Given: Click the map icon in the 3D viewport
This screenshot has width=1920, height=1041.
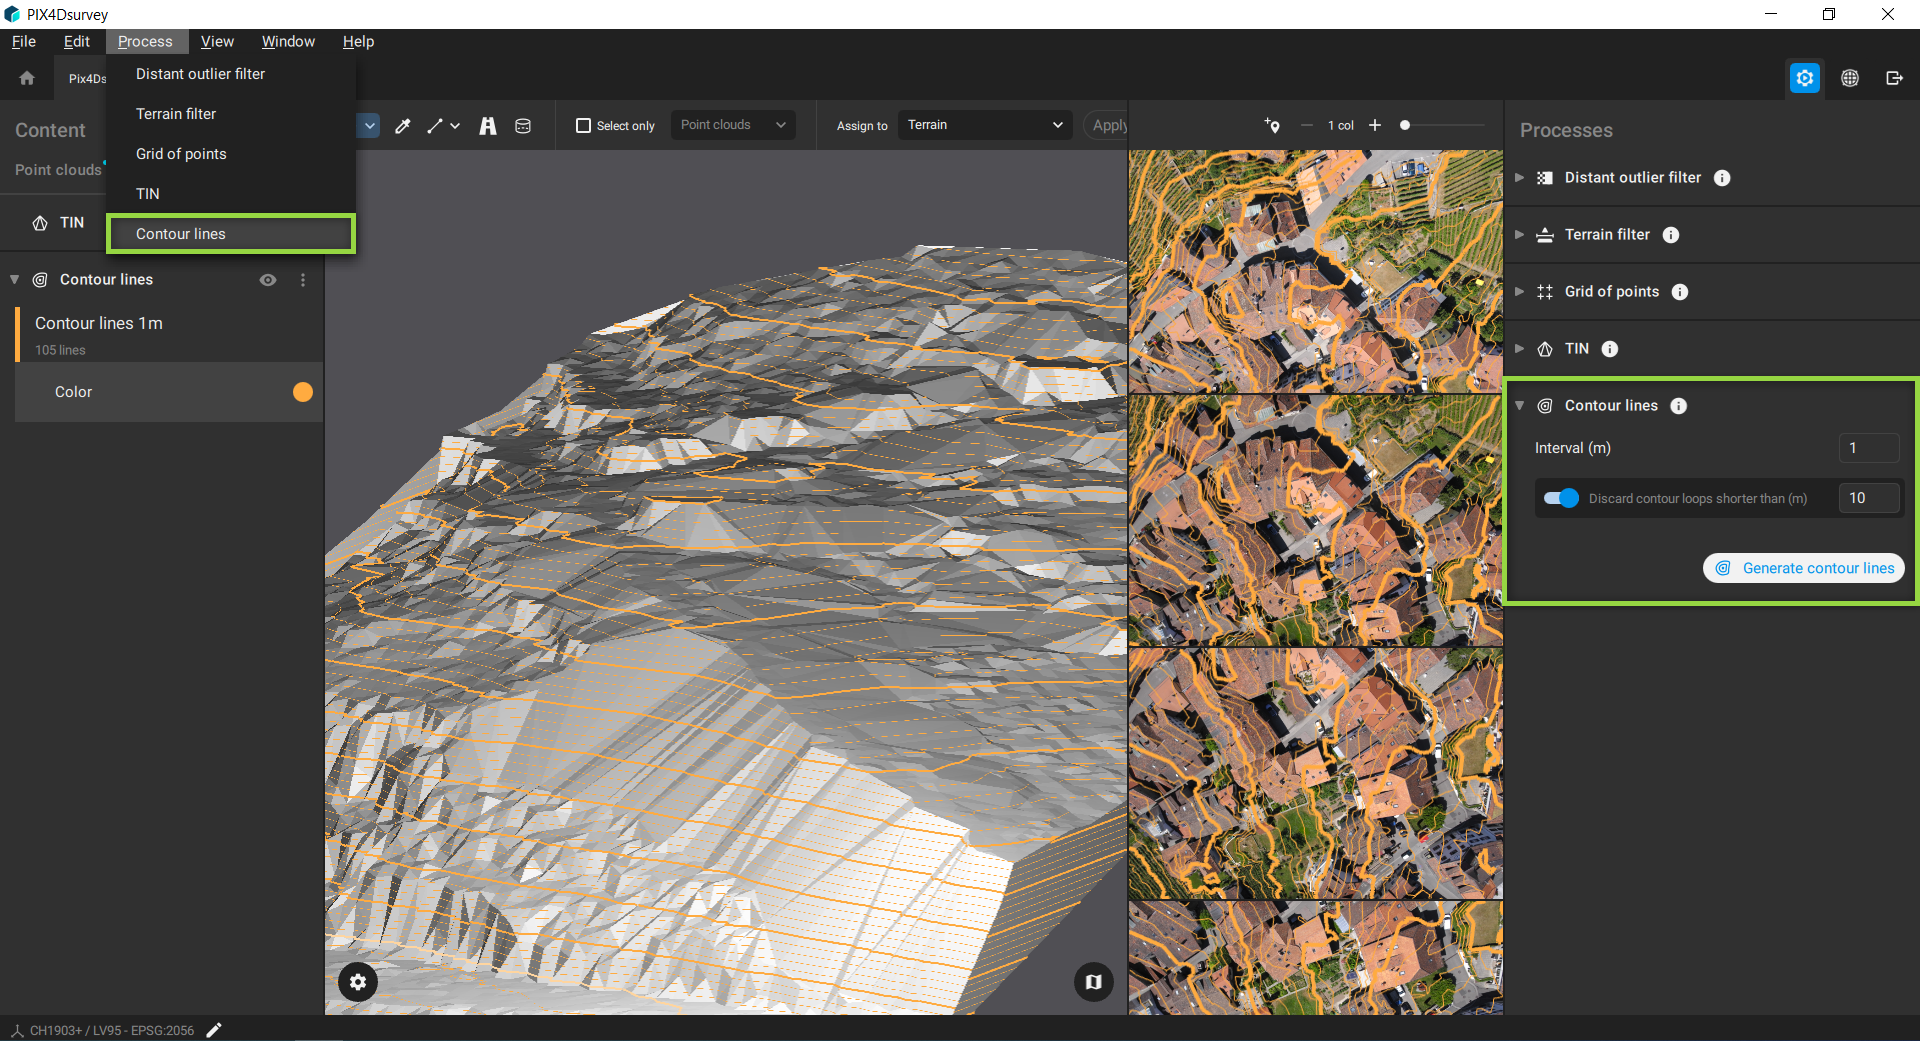Looking at the screenshot, I should [1093, 982].
